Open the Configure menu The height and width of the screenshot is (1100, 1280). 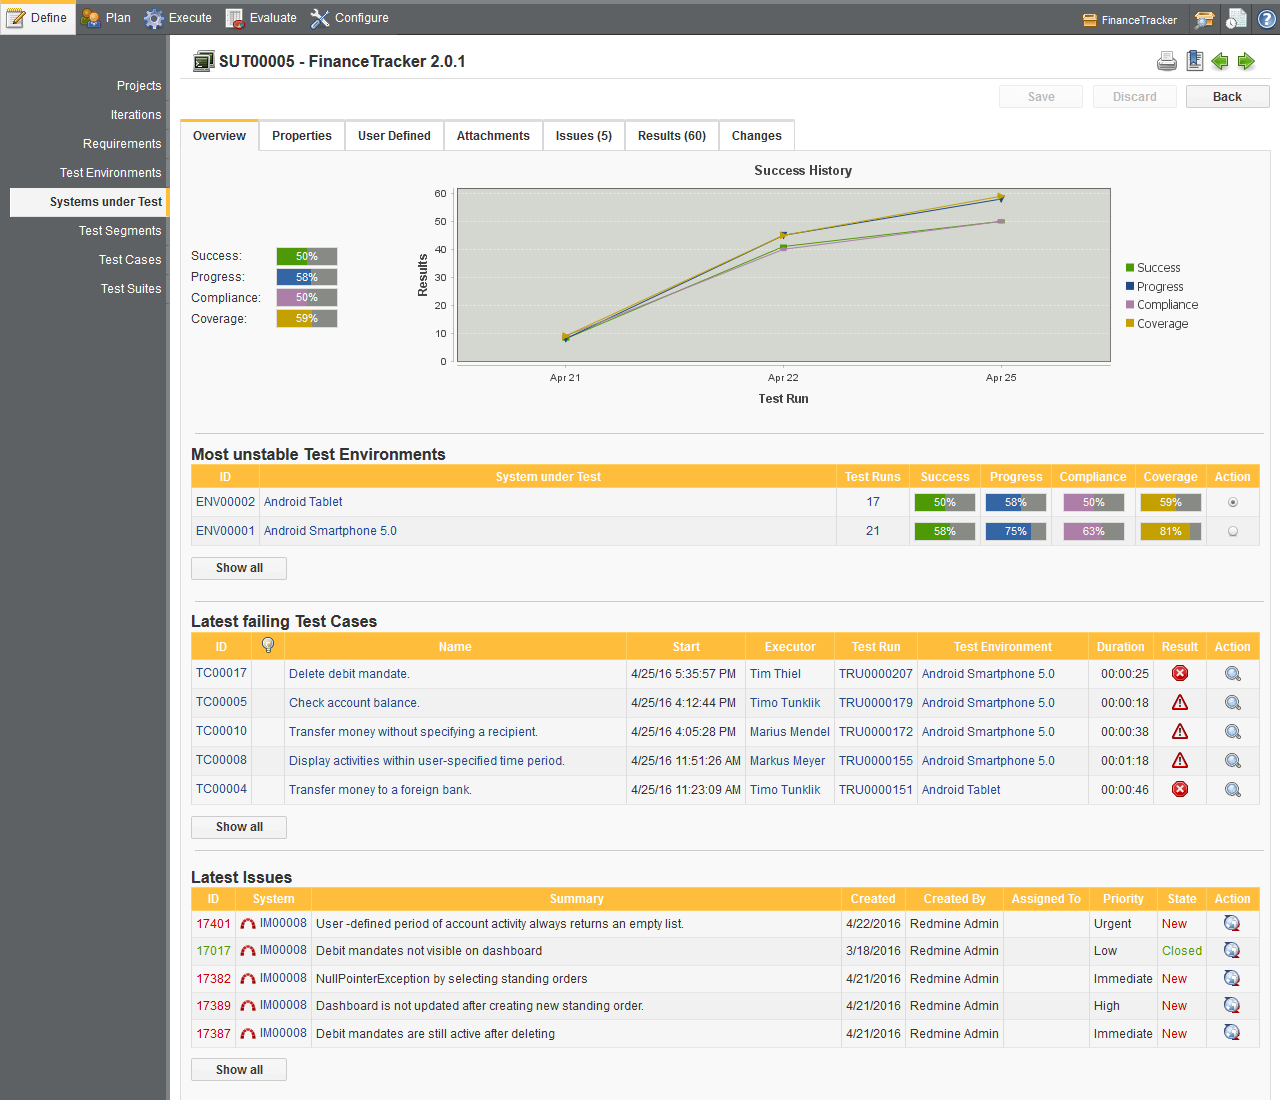pyautogui.click(x=349, y=18)
